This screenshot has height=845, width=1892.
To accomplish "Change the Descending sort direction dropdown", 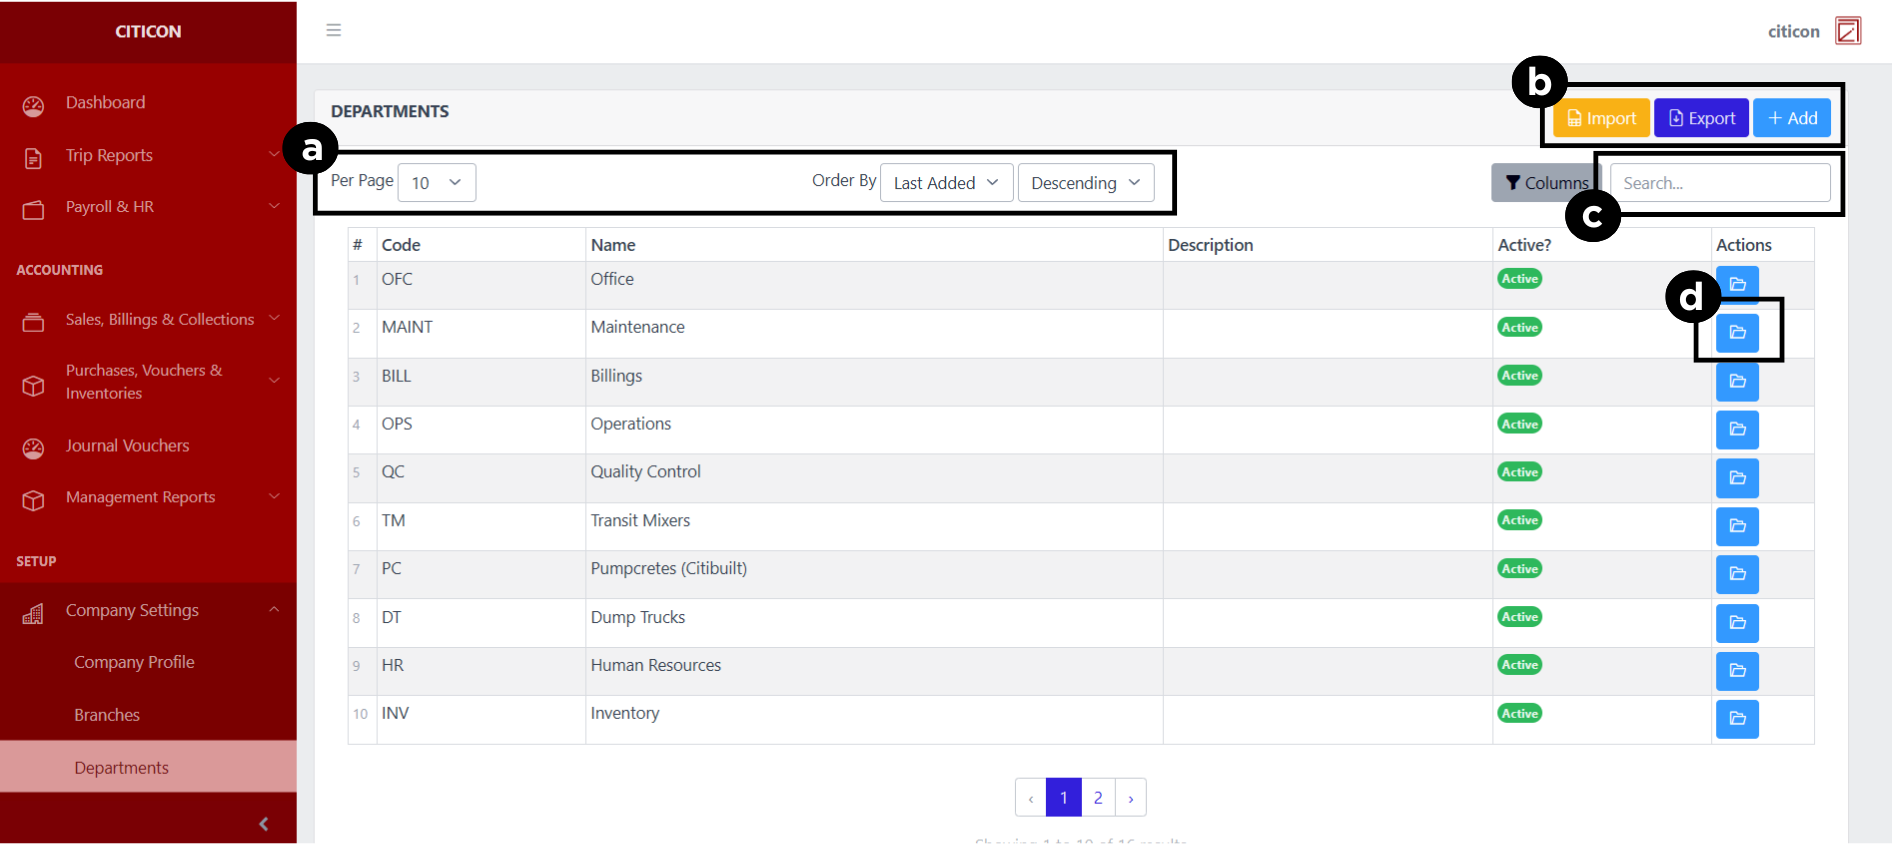I will pos(1085,183).
